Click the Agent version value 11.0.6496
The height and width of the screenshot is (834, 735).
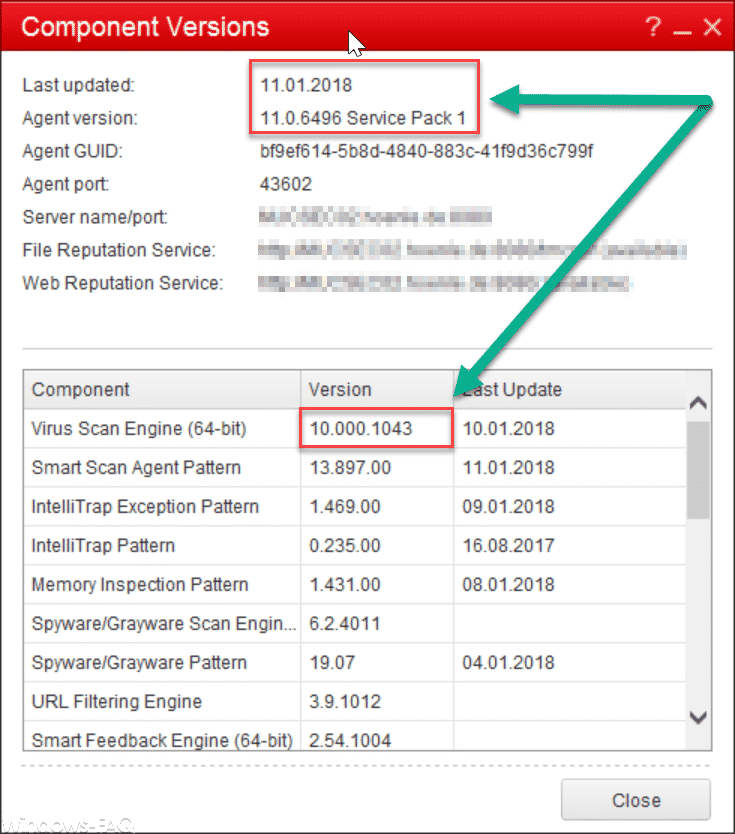tap(363, 118)
